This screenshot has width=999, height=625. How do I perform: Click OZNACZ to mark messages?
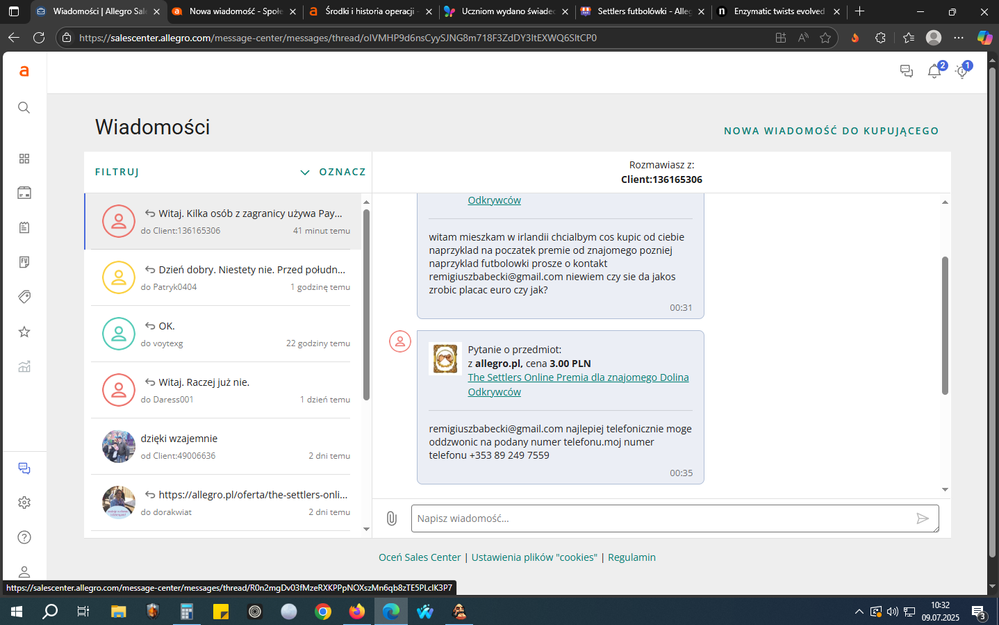(x=342, y=172)
